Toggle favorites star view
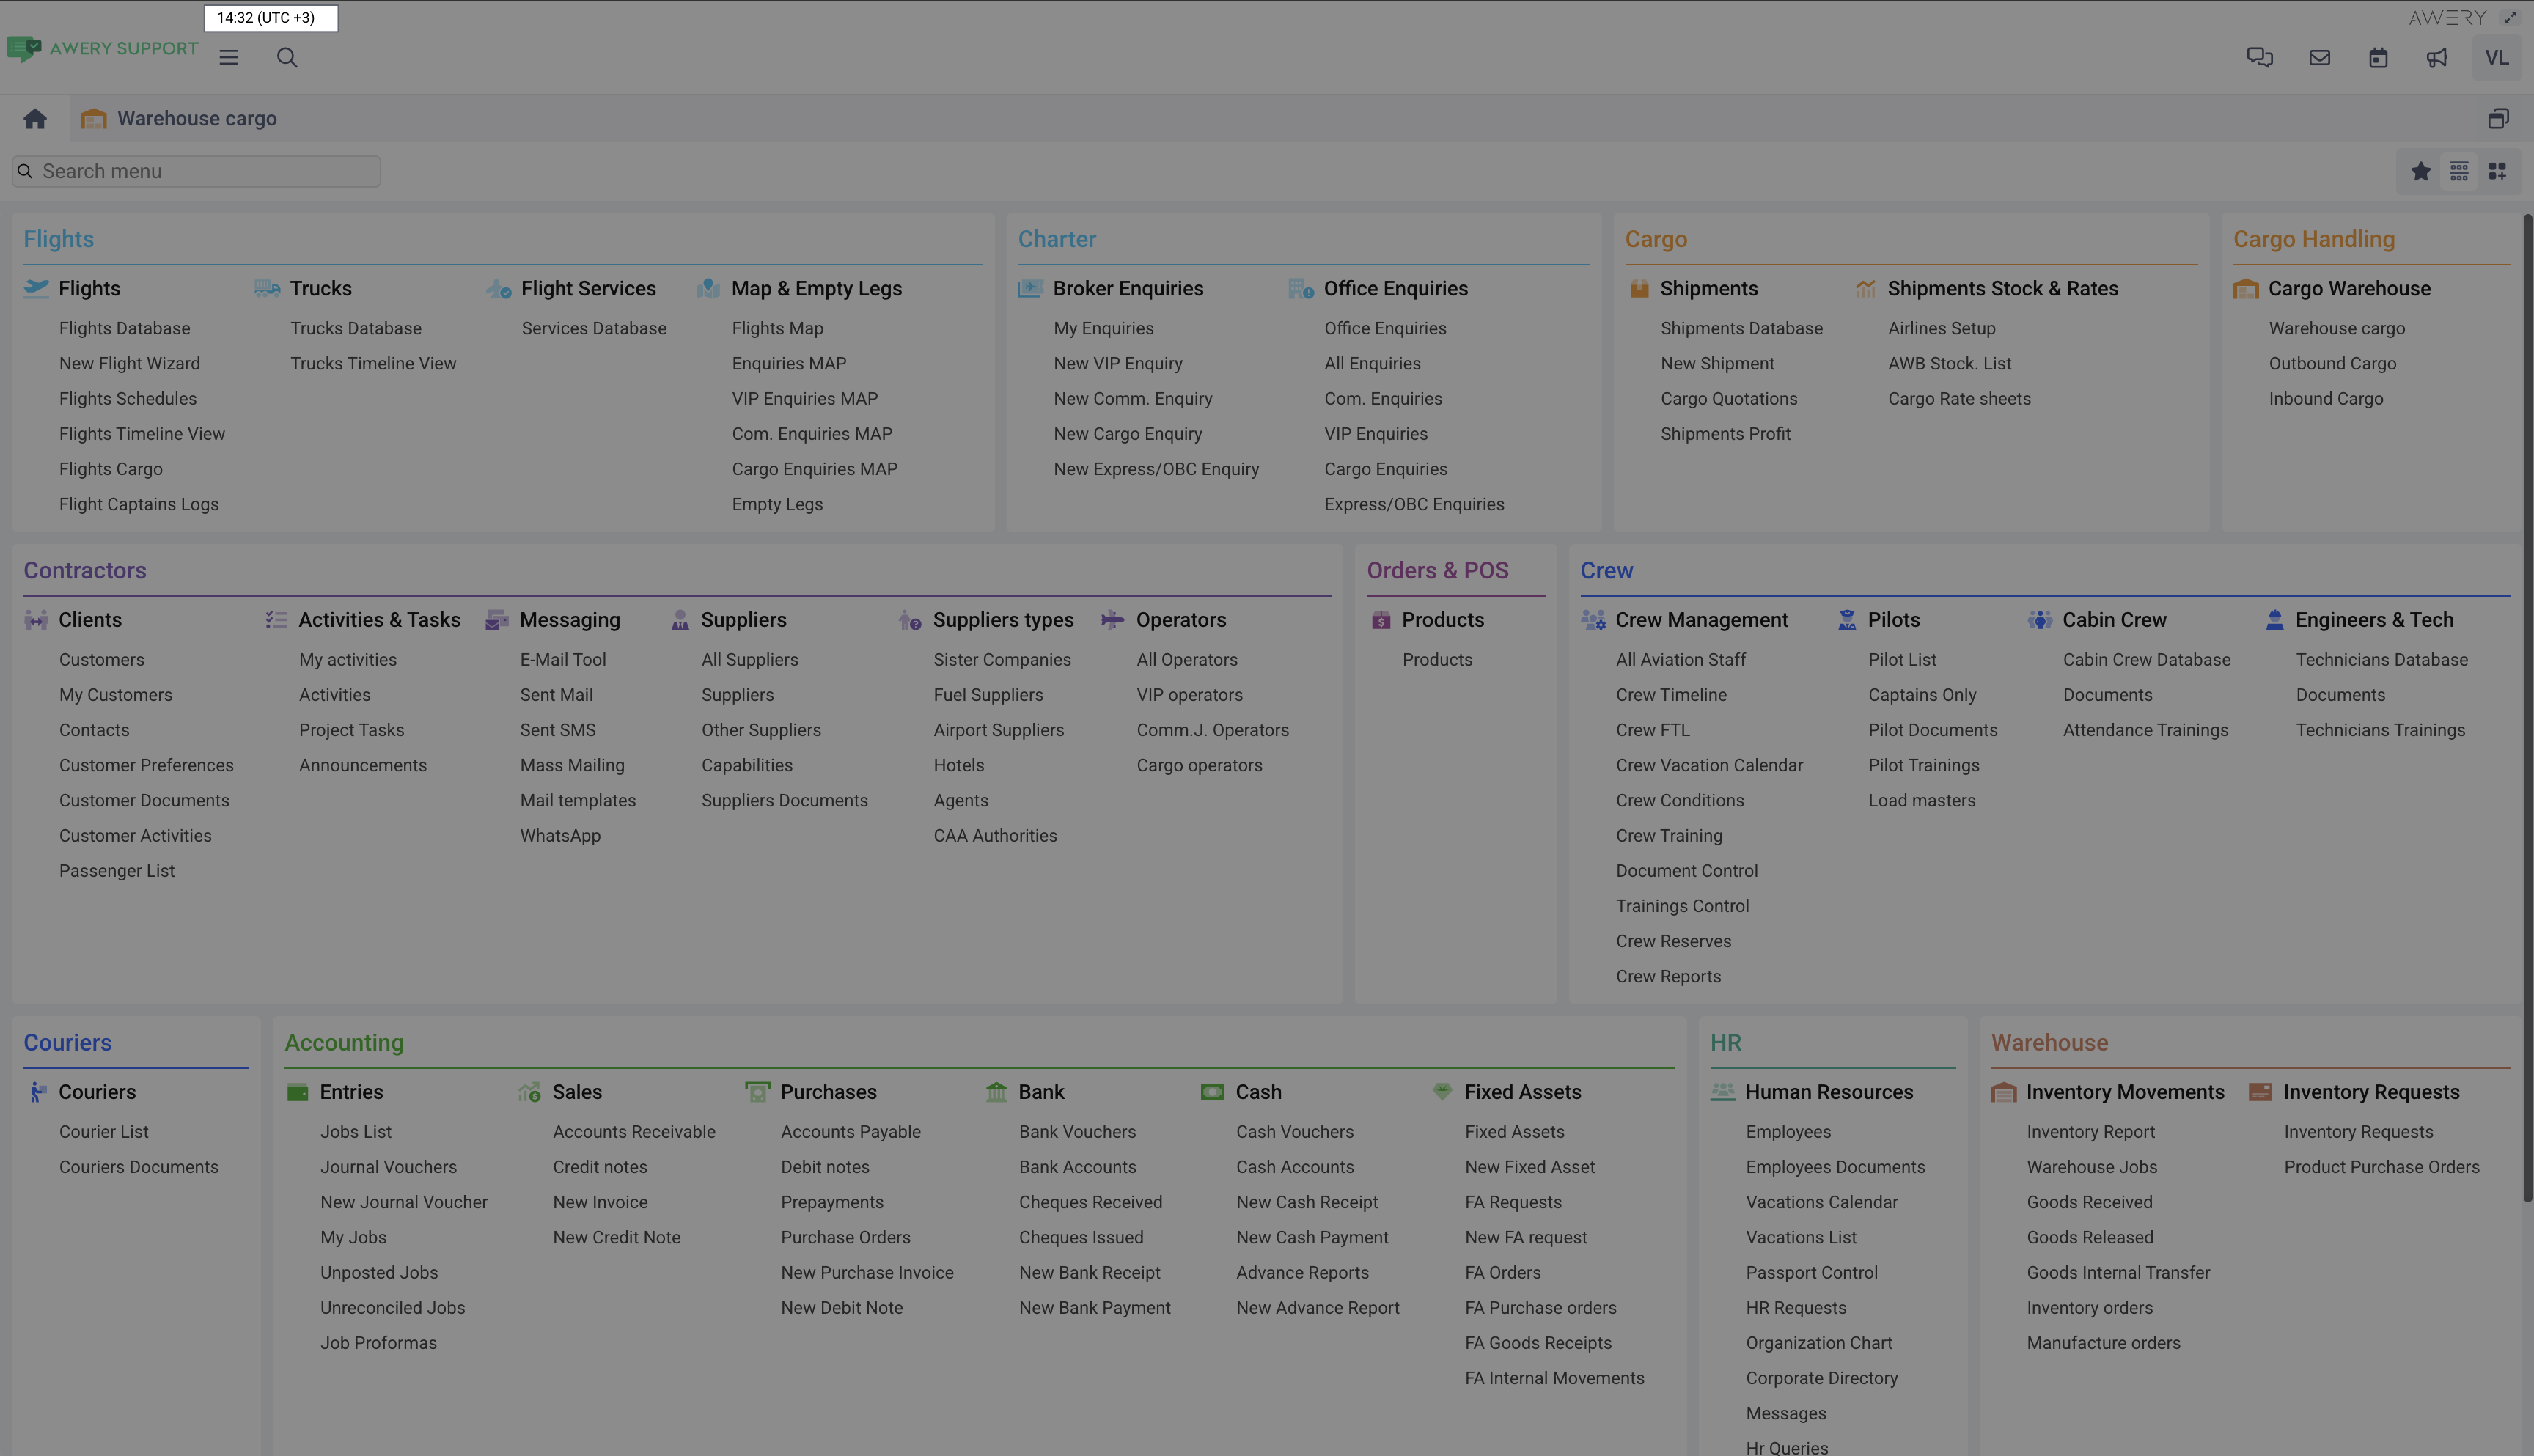The height and width of the screenshot is (1456, 2534). point(2420,171)
